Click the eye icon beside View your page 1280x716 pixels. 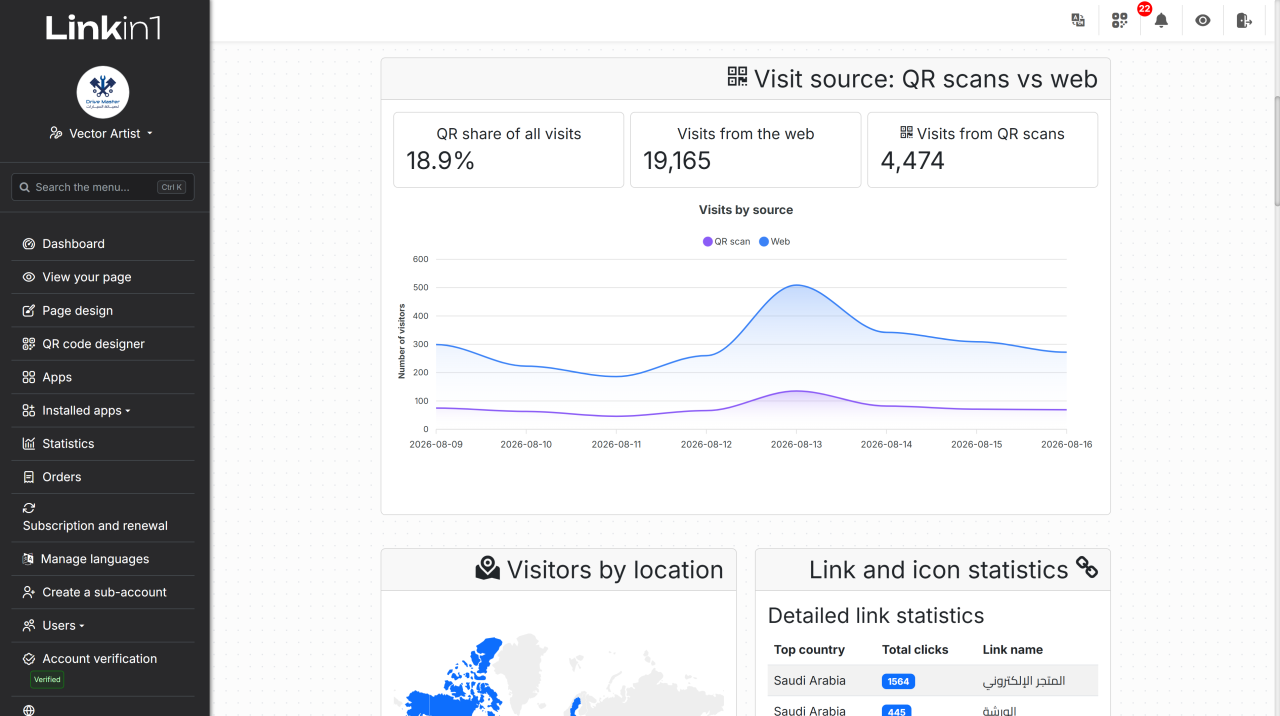tap(29, 277)
